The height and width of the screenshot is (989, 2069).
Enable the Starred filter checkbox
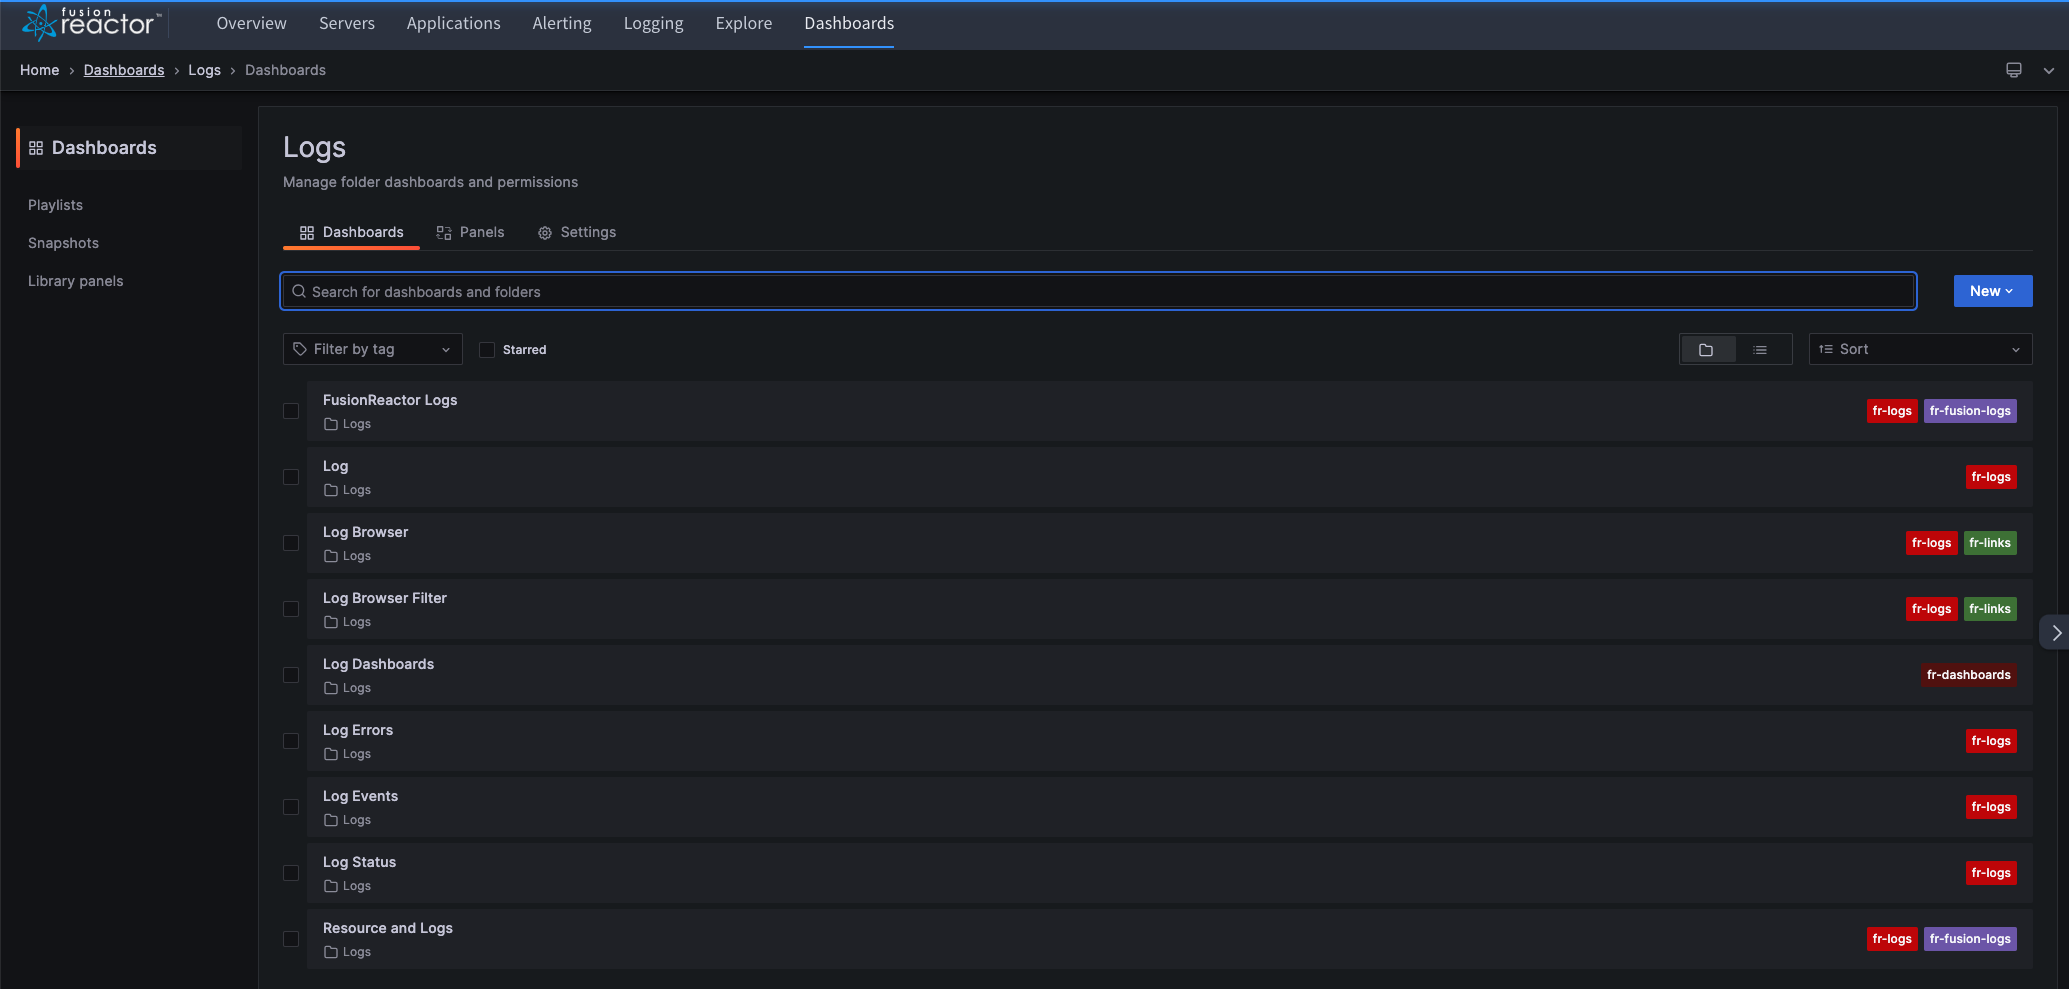[x=487, y=350]
